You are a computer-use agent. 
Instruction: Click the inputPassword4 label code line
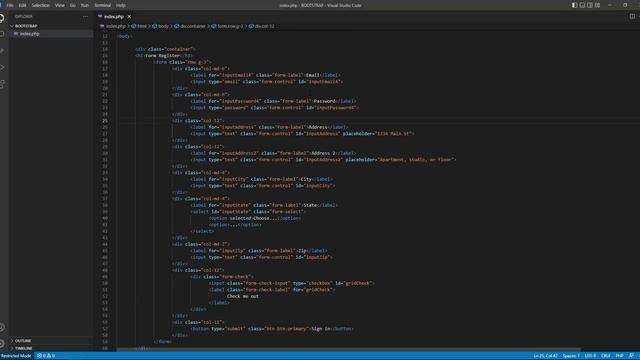tap(273, 101)
